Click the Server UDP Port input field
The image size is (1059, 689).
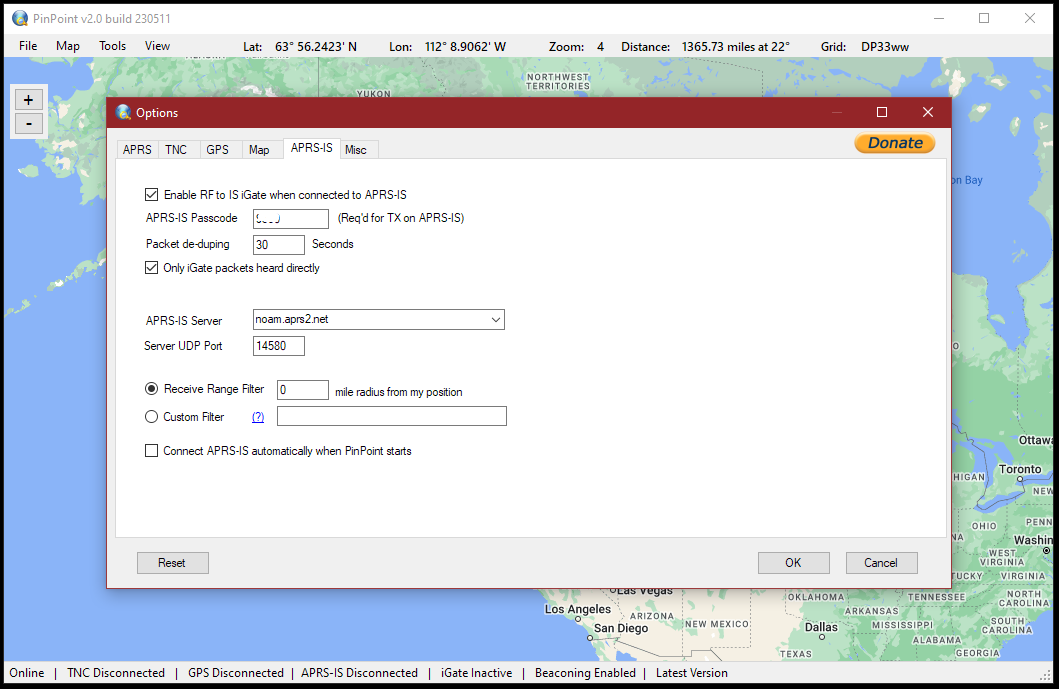[278, 345]
